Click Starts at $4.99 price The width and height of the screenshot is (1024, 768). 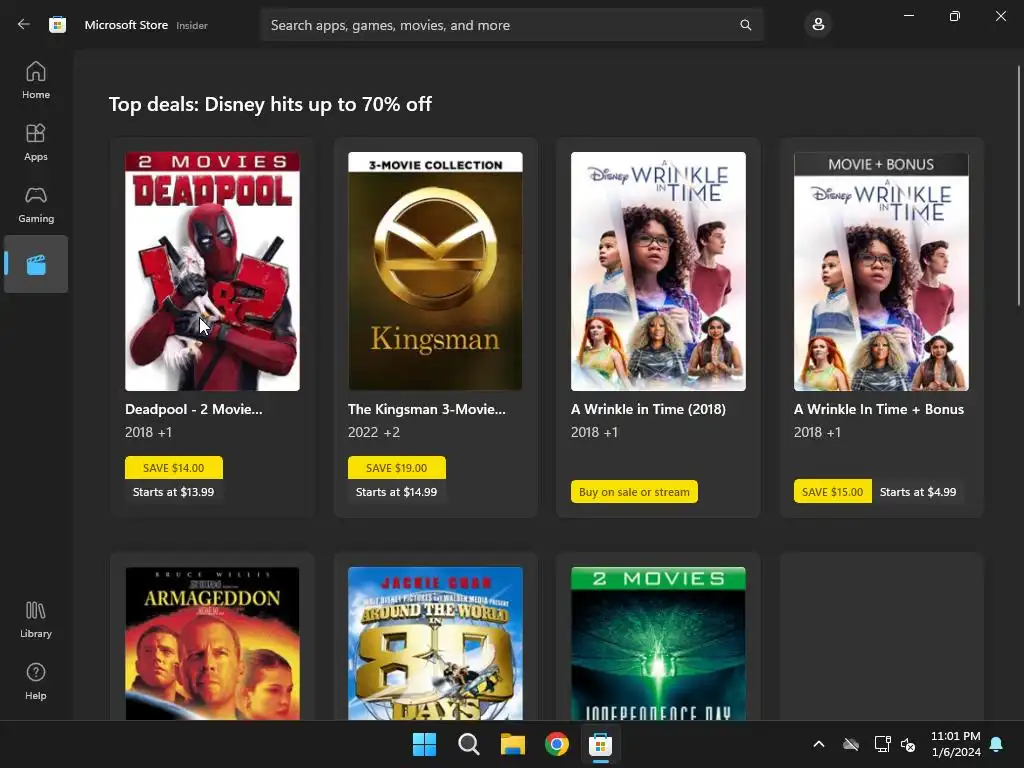[x=918, y=492]
